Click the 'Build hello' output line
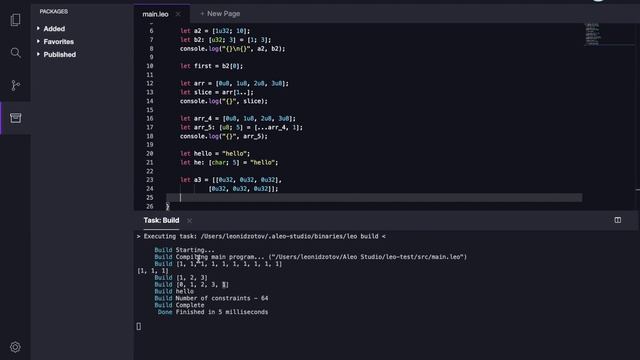 click(x=174, y=291)
